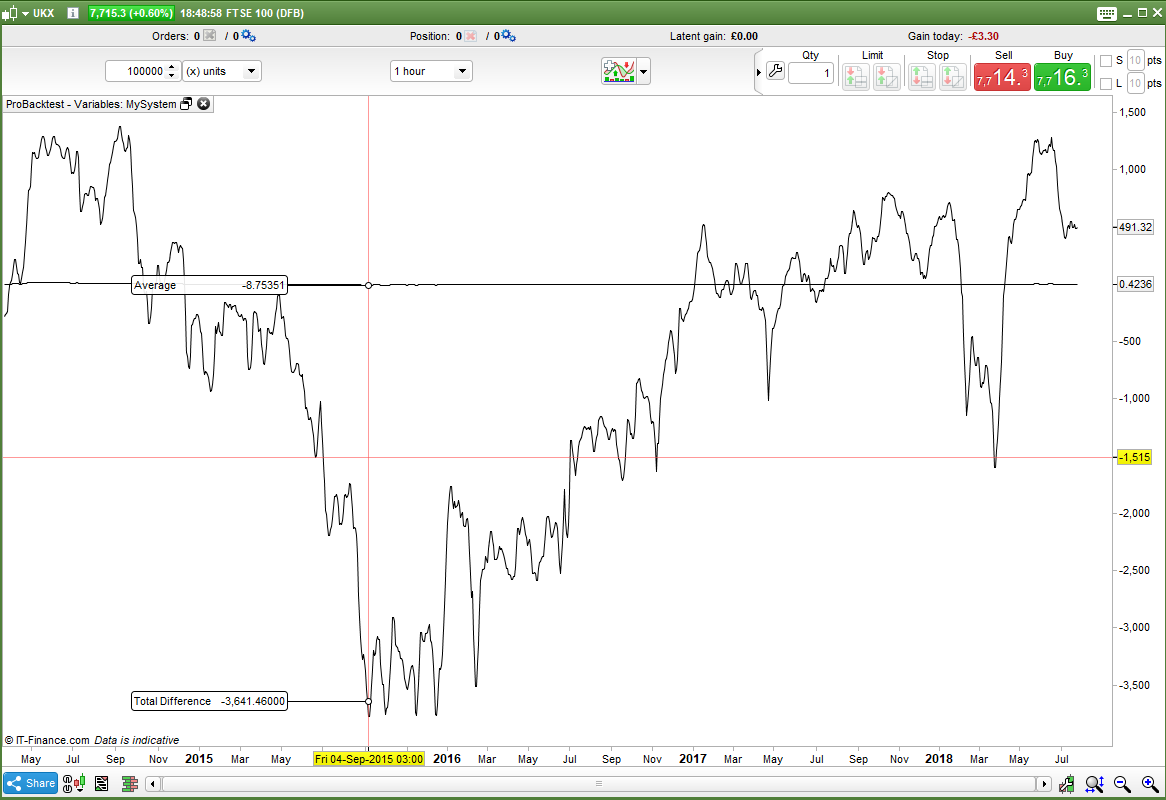Click the linked charts candlestick icon
Image resolution: width=1166 pixels, height=800 pixels.
tap(73, 784)
